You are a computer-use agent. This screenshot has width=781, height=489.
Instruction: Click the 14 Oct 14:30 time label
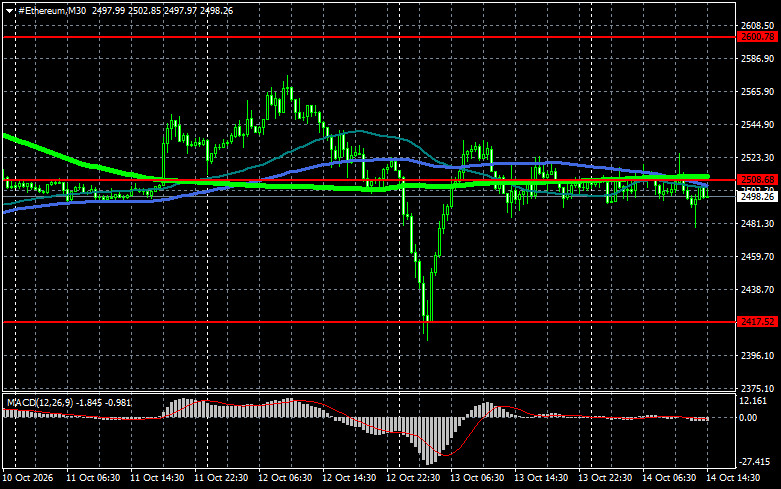733,478
